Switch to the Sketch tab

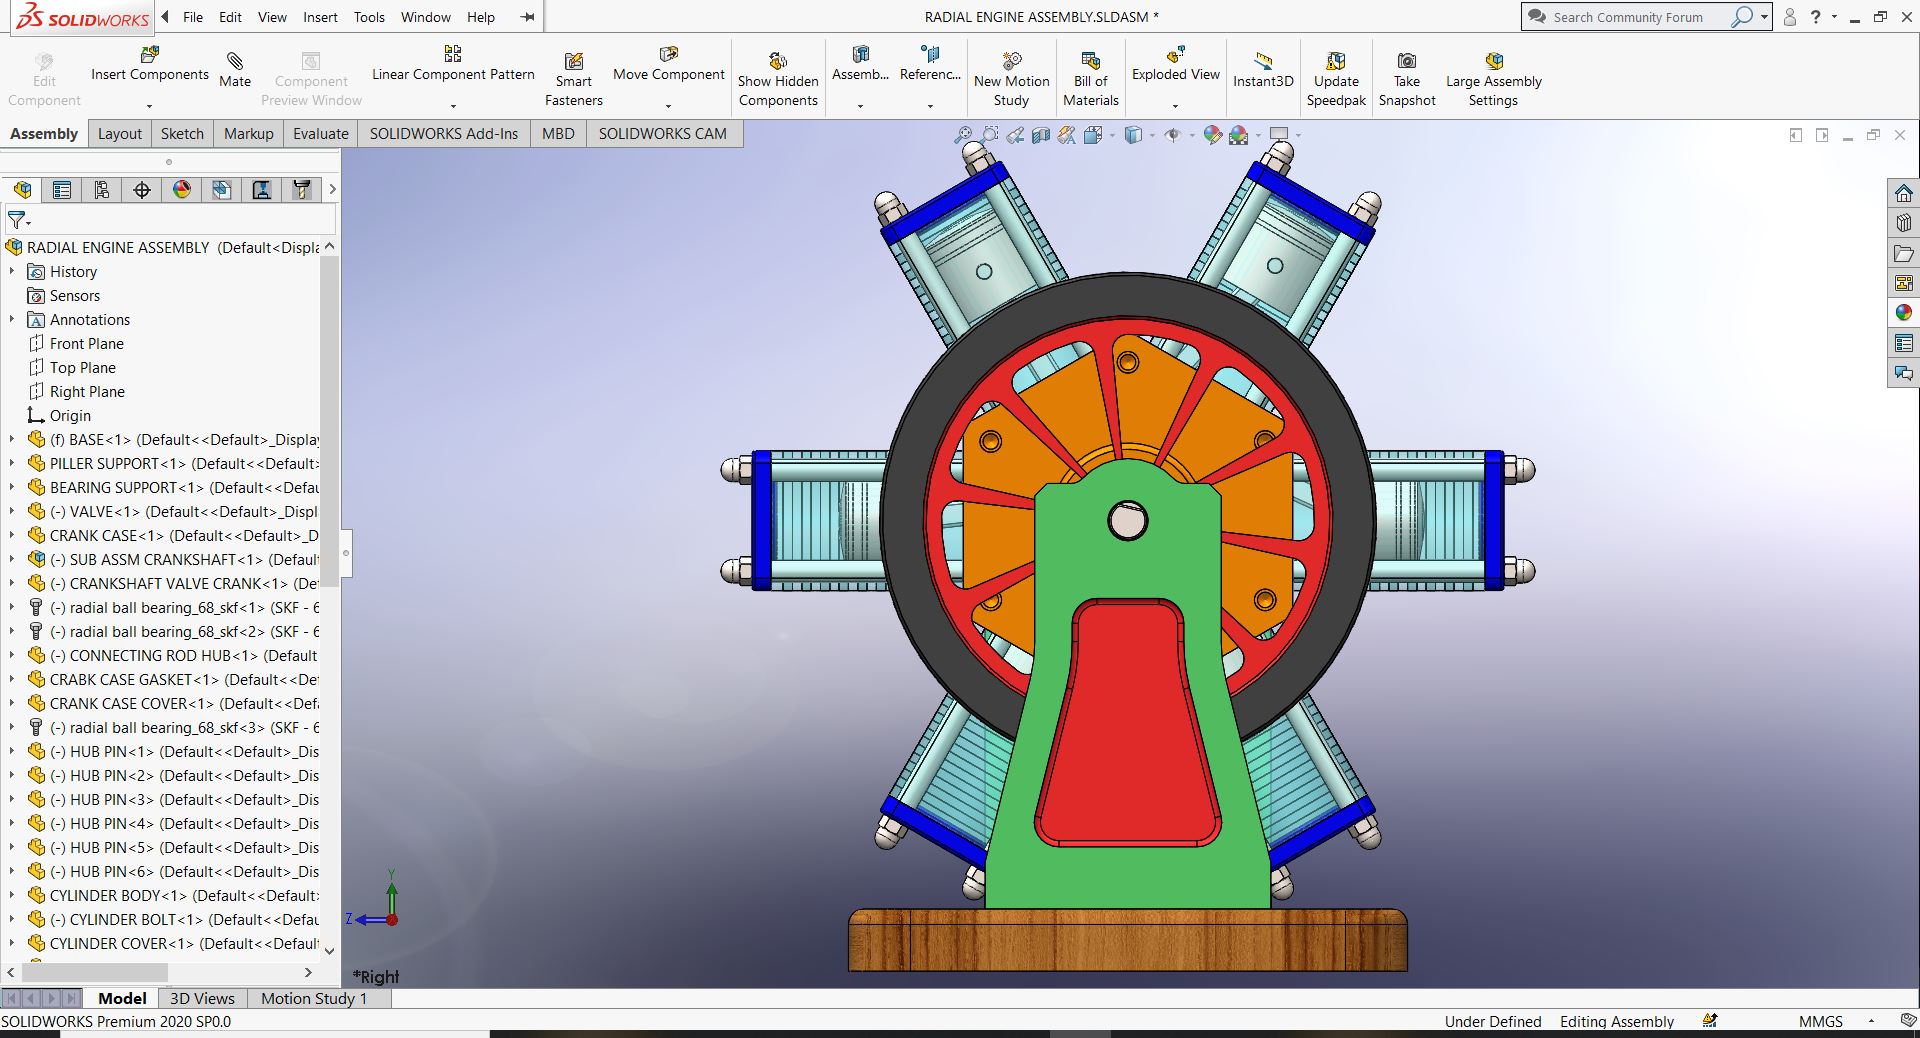click(182, 133)
